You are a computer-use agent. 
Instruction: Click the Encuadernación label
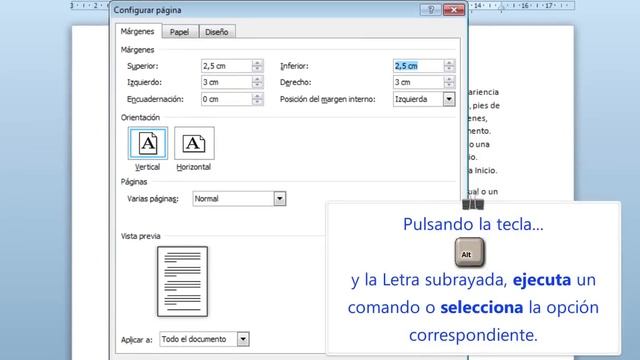coord(156,99)
